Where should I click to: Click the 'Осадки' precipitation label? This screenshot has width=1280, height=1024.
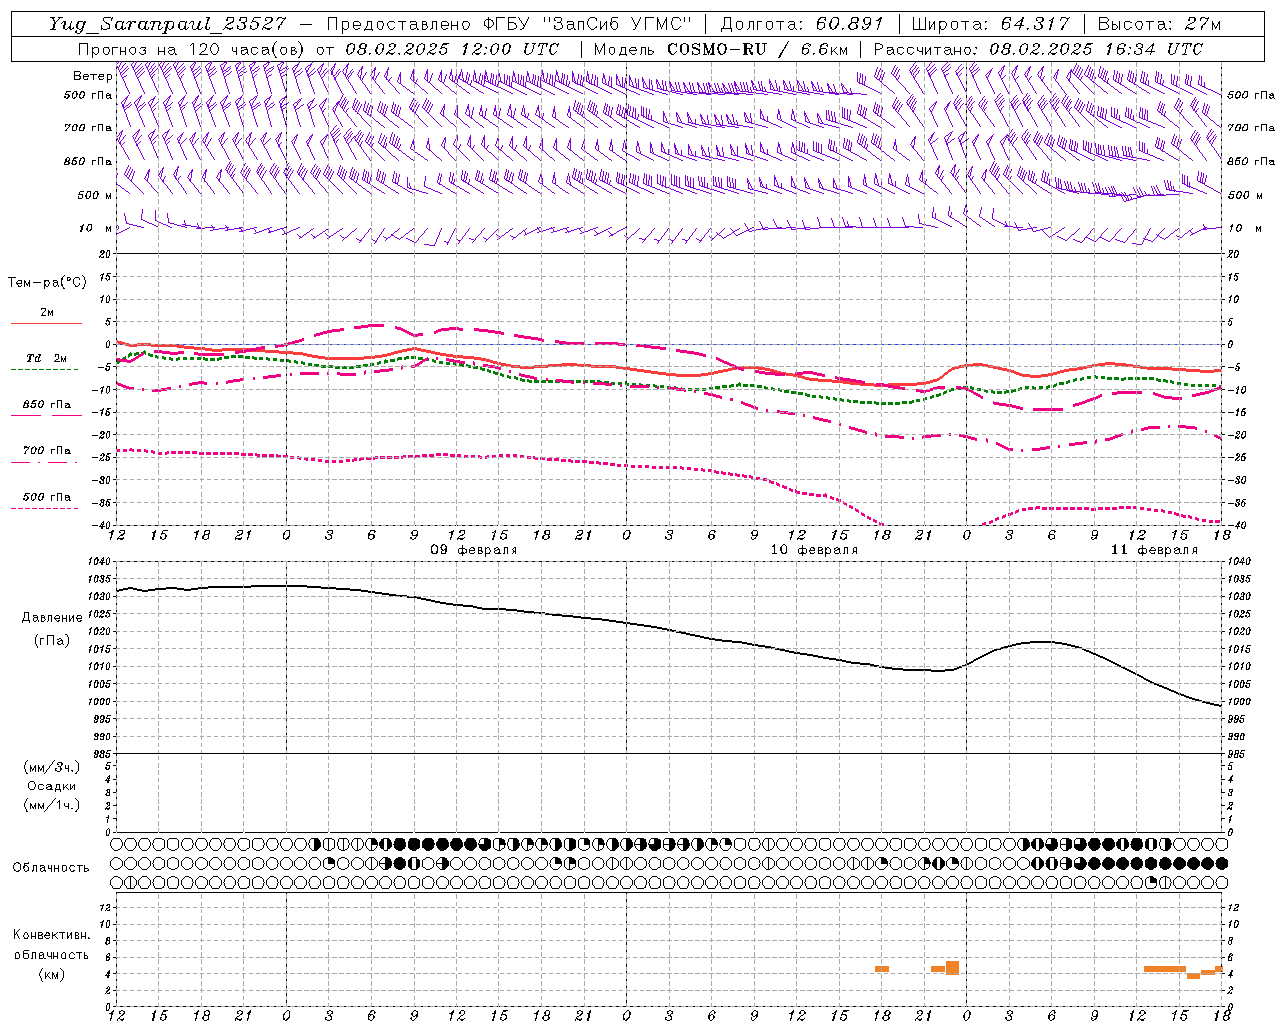[52, 786]
